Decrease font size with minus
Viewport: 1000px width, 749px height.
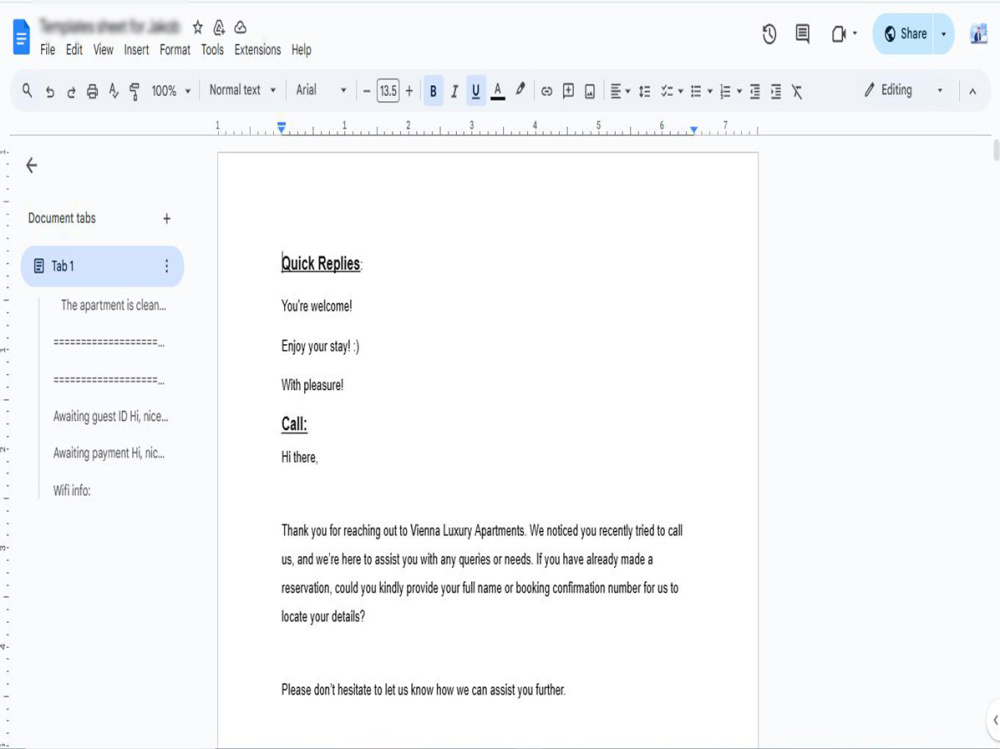pyautogui.click(x=367, y=91)
